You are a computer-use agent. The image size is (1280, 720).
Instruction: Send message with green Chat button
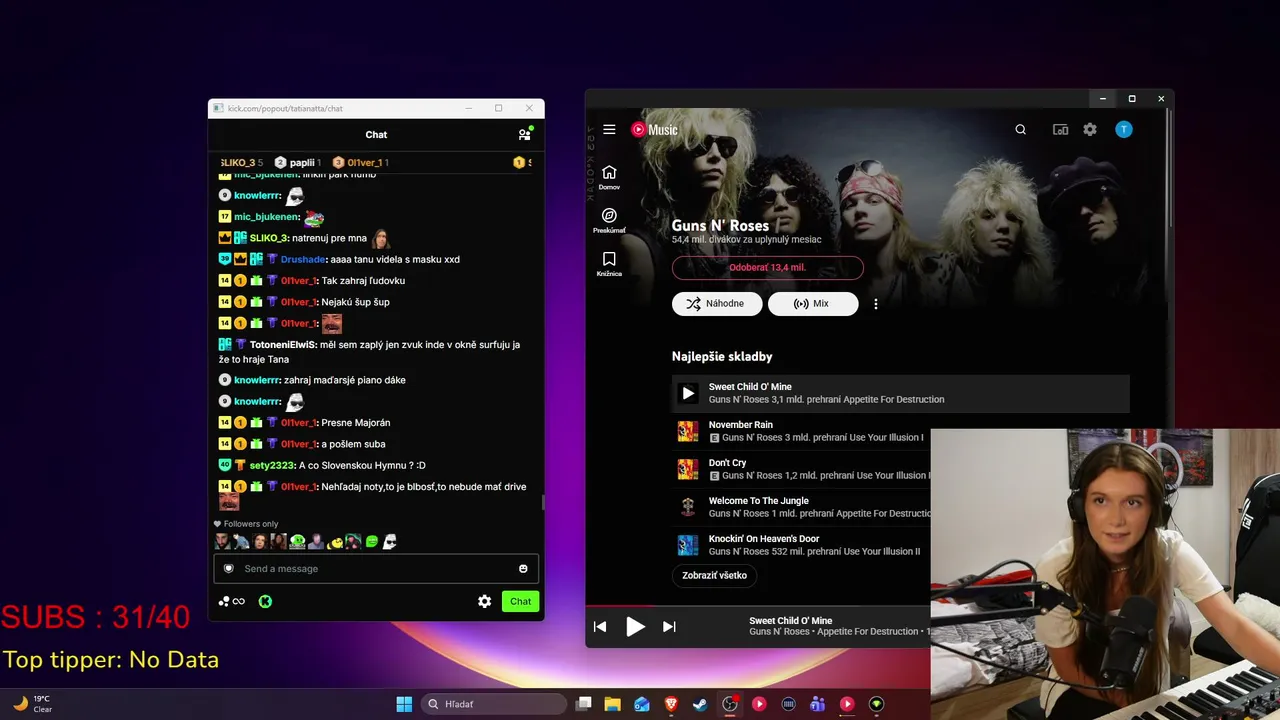(521, 601)
